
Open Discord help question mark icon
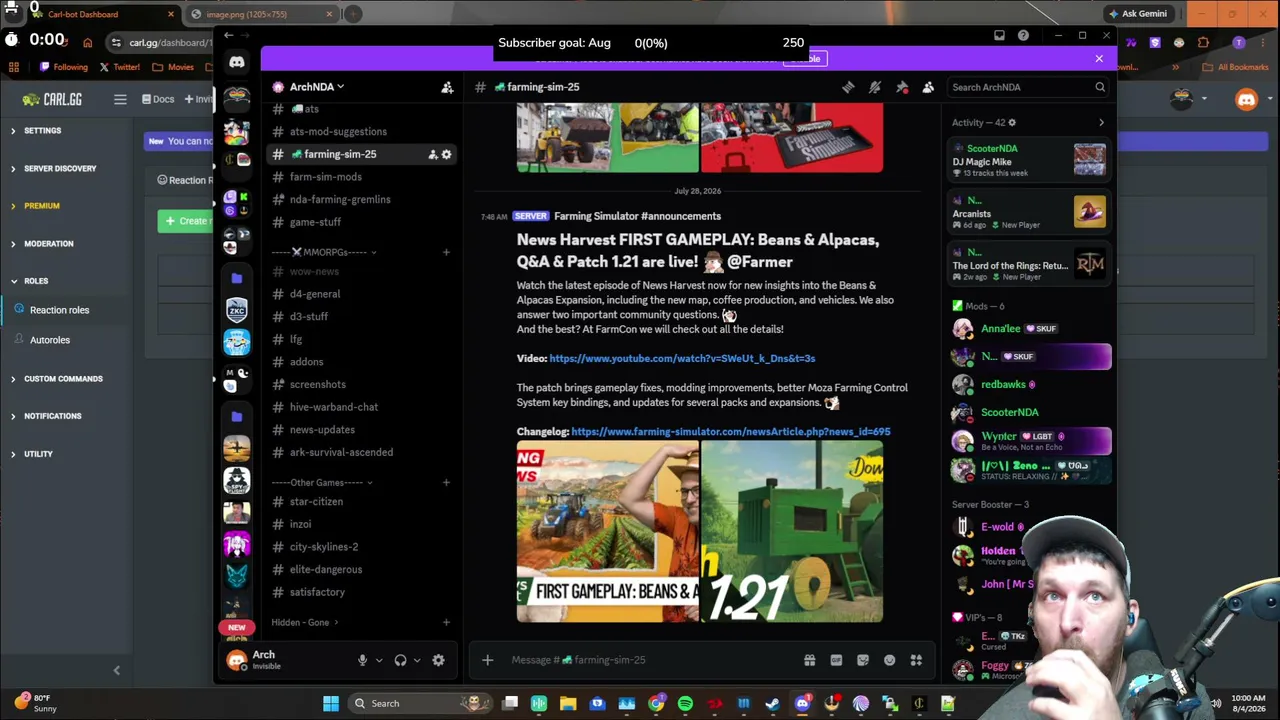[x=1023, y=36]
